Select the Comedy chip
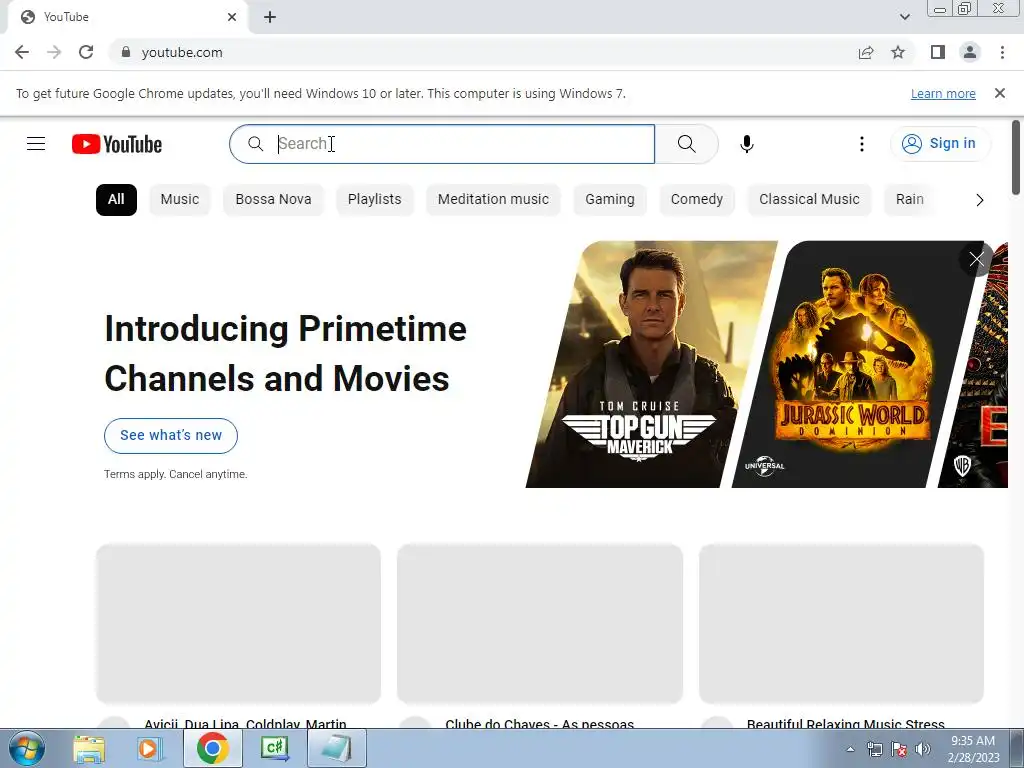Image resolution: width=1024 pixels, height=768 pixels. click(697, 200)
